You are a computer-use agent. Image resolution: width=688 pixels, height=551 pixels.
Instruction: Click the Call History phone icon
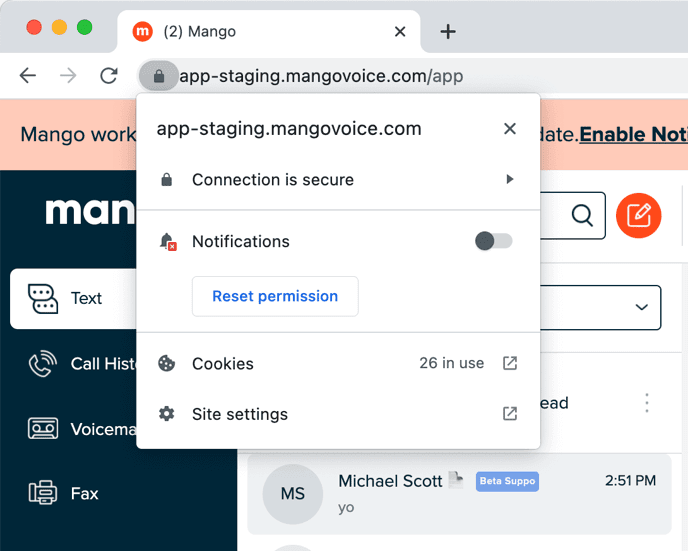[43, 364]
